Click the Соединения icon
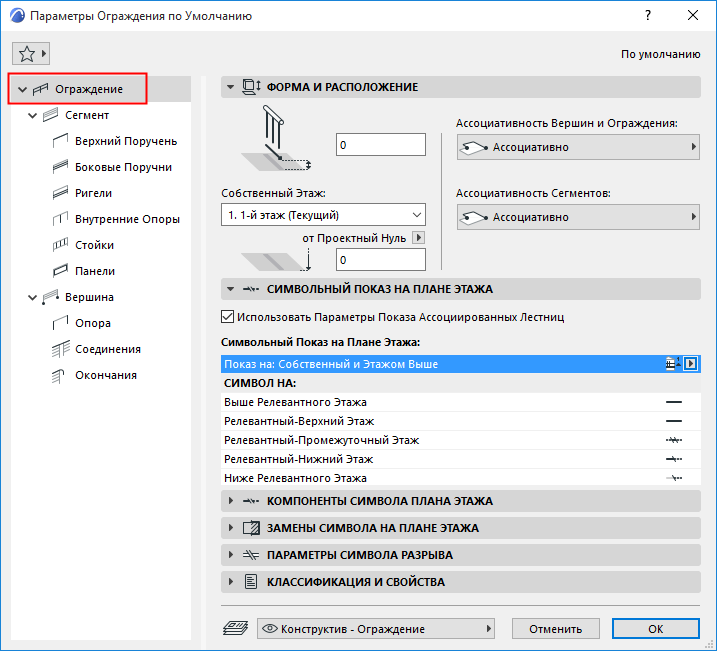 [x=60, y=349]
